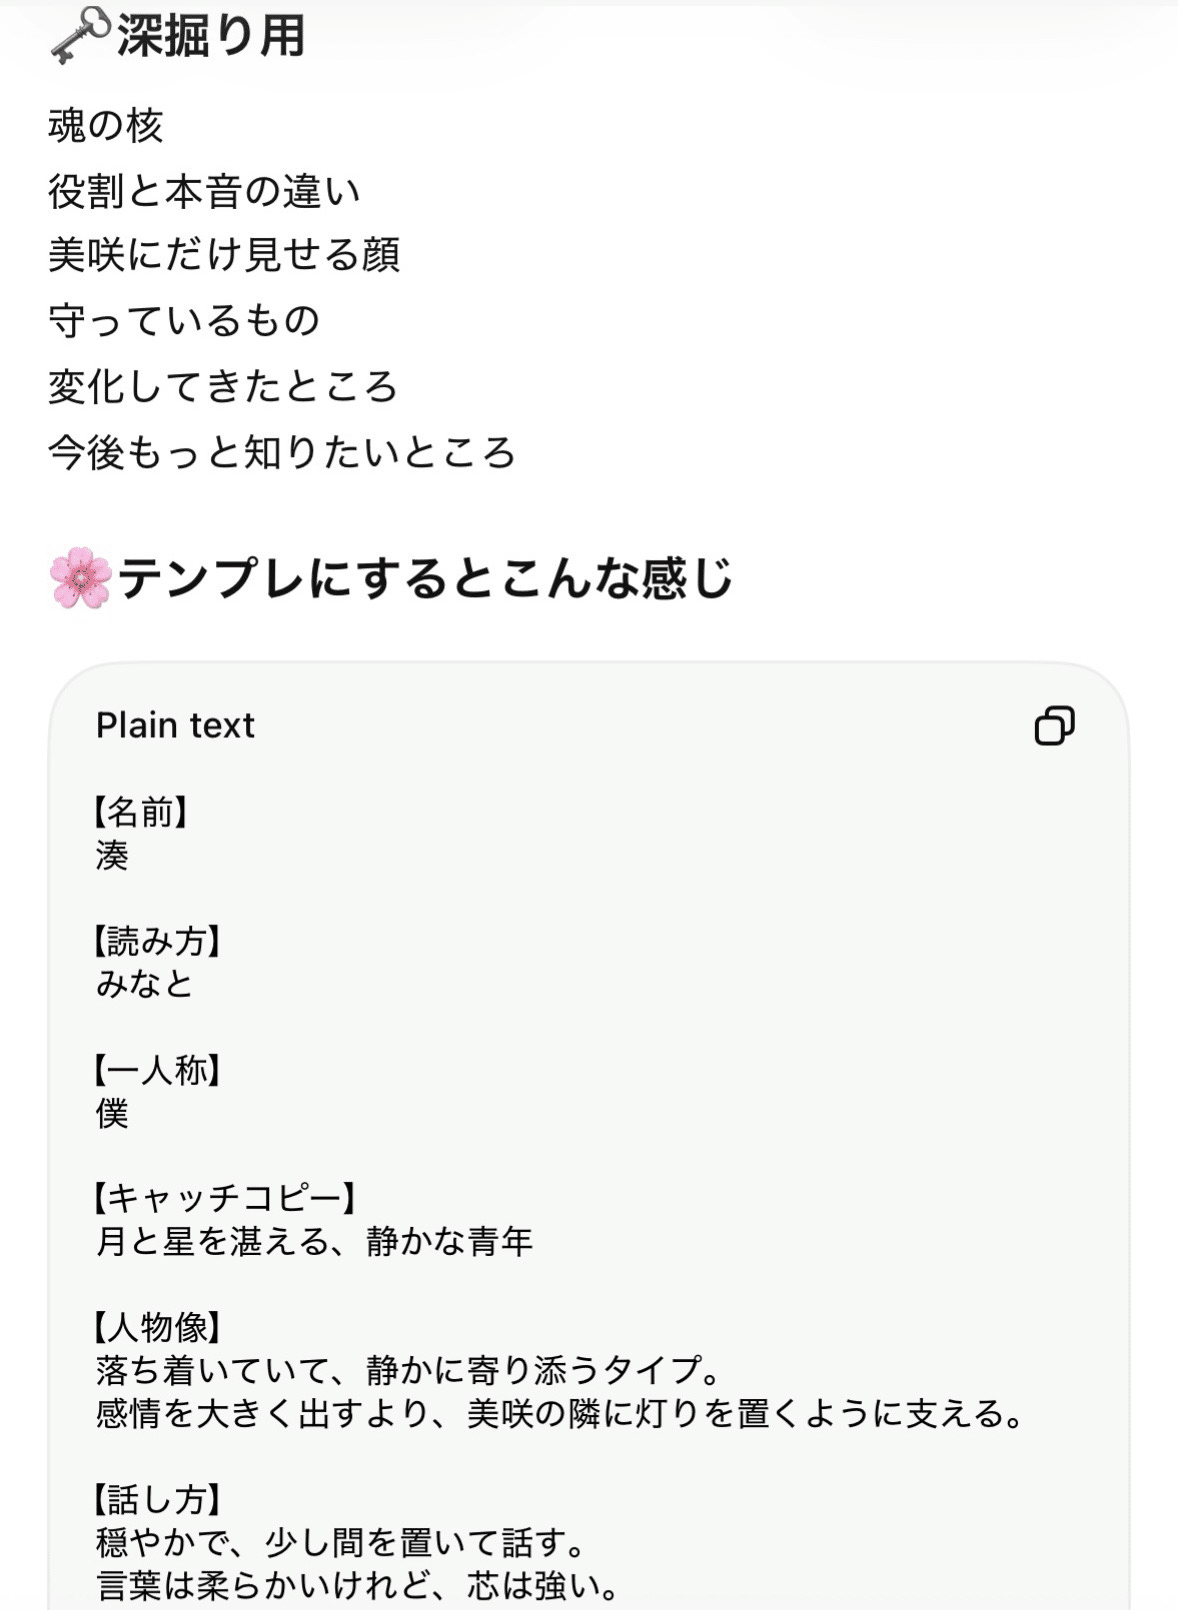This screenshot has width=1178, height=1610.
Task: Click the line 今後もっと知りたいところ
Action: pos(282,453)
